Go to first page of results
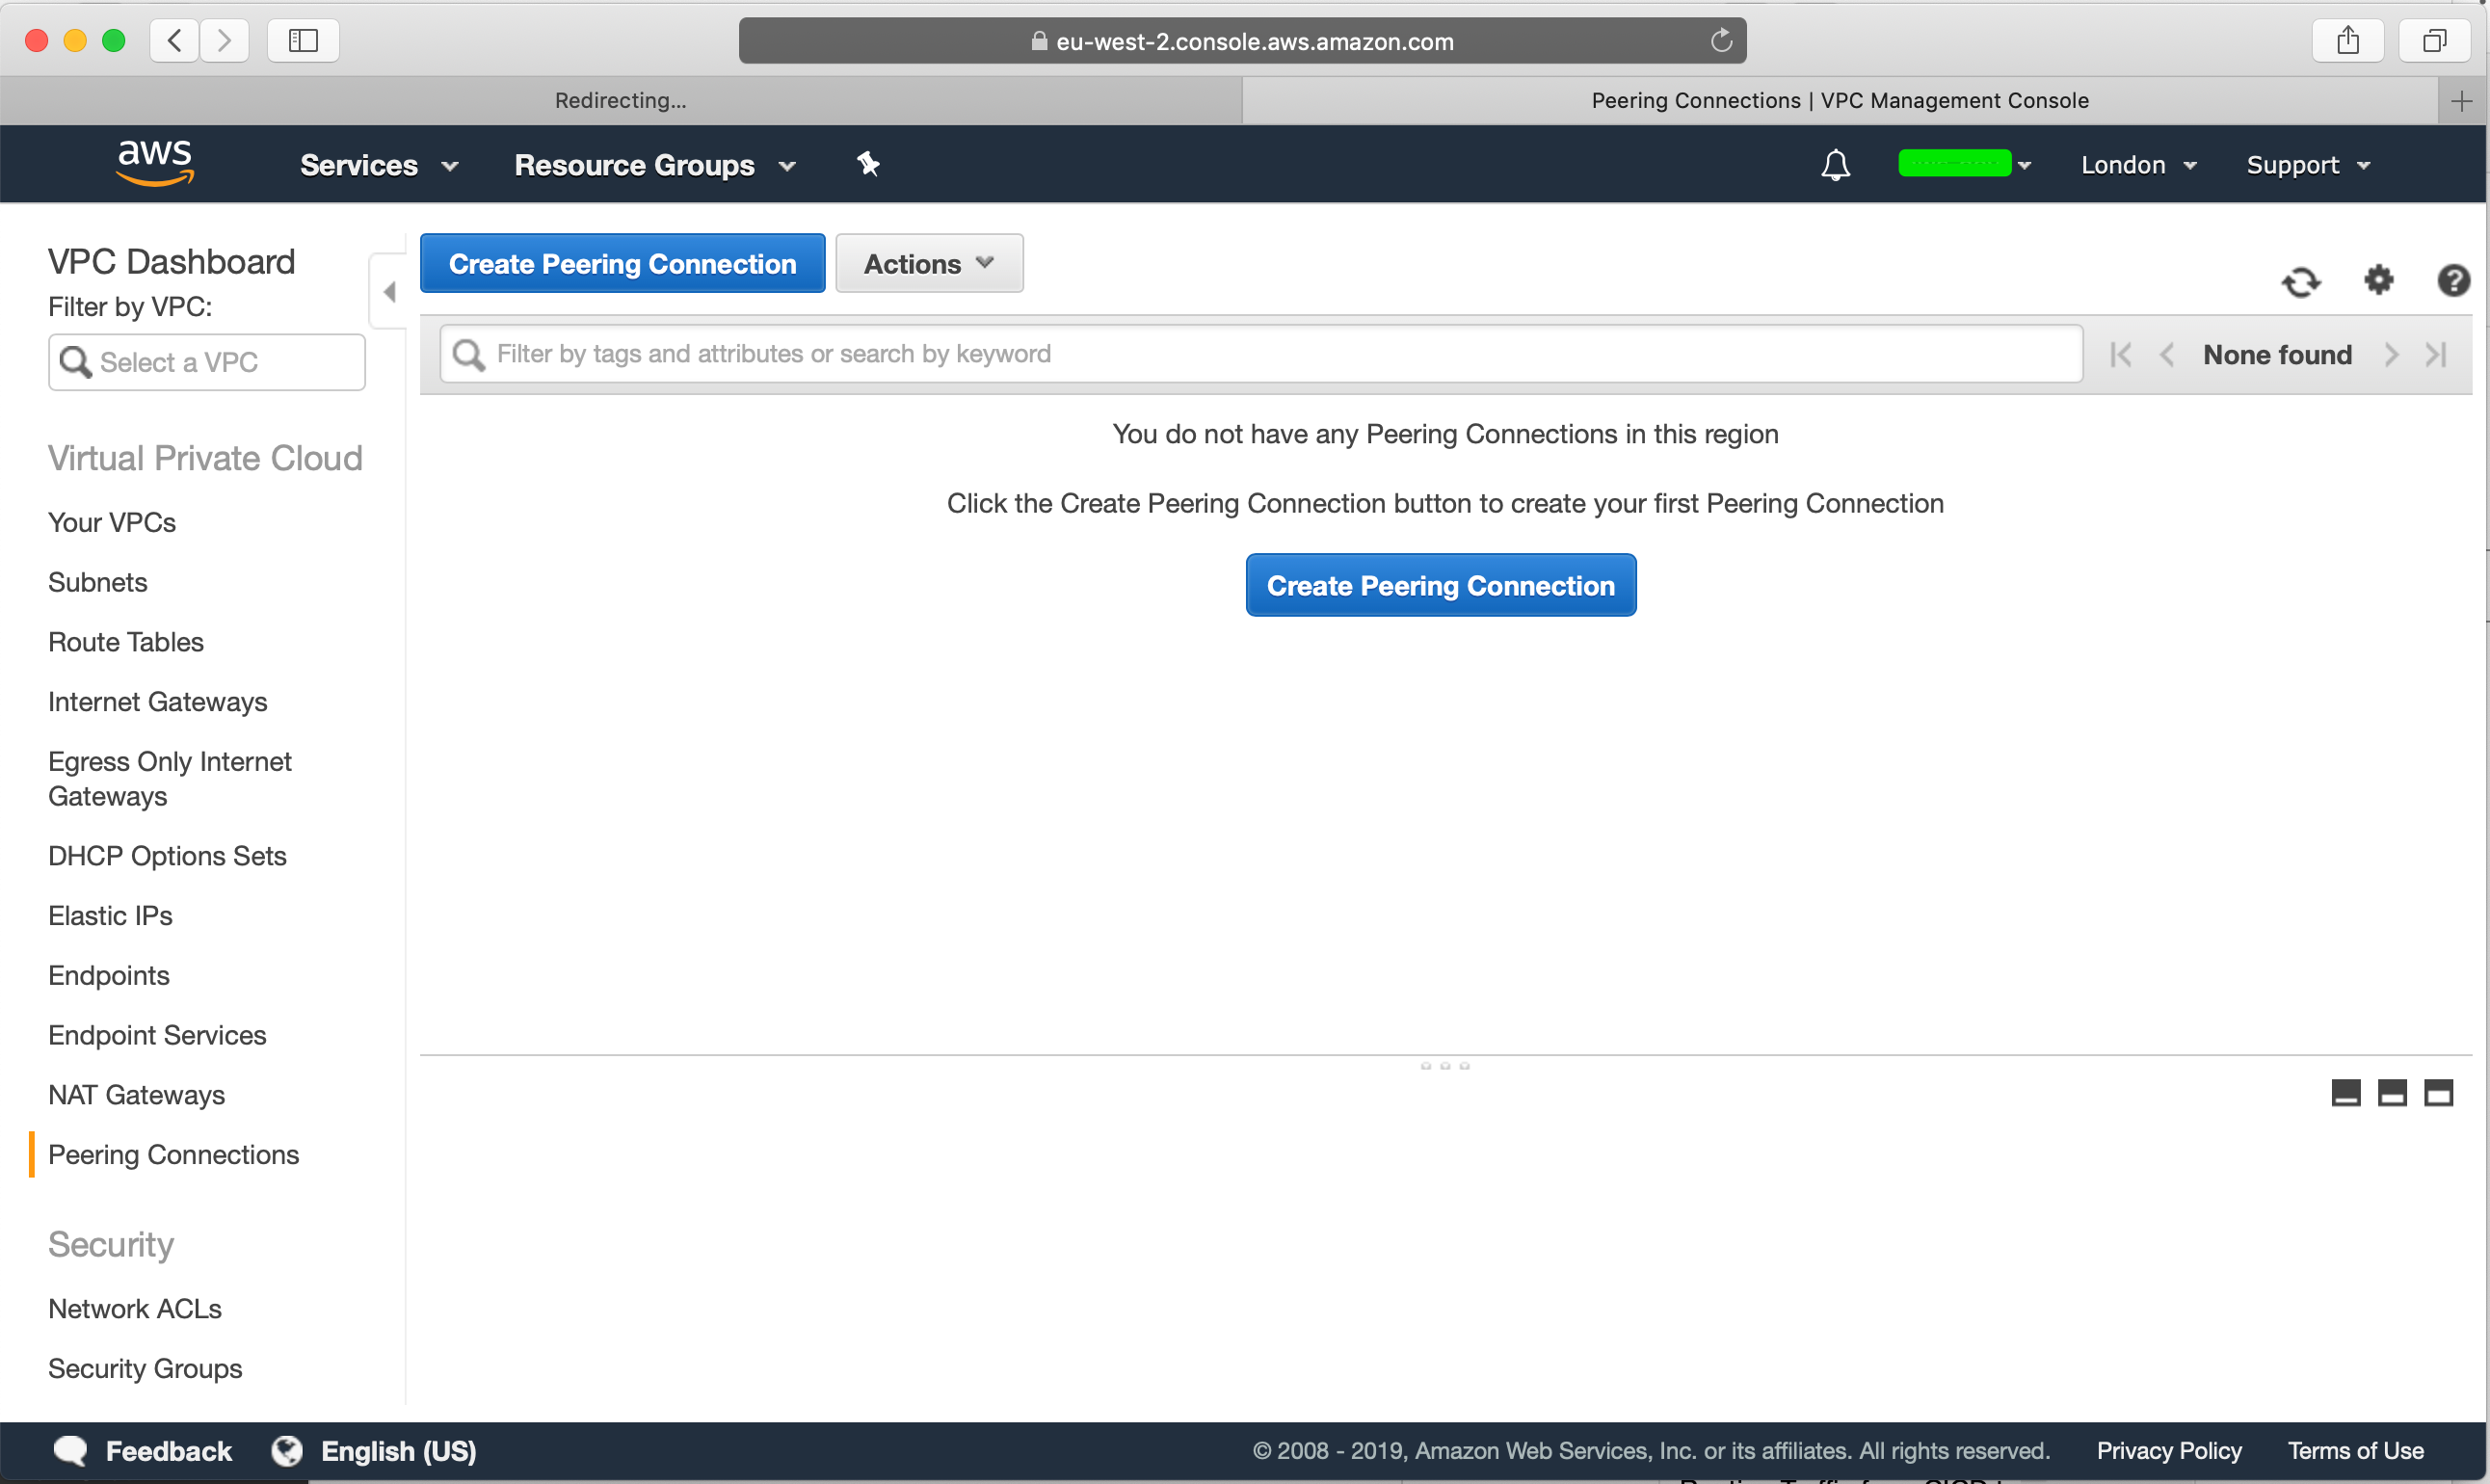 pos(2120,354)
